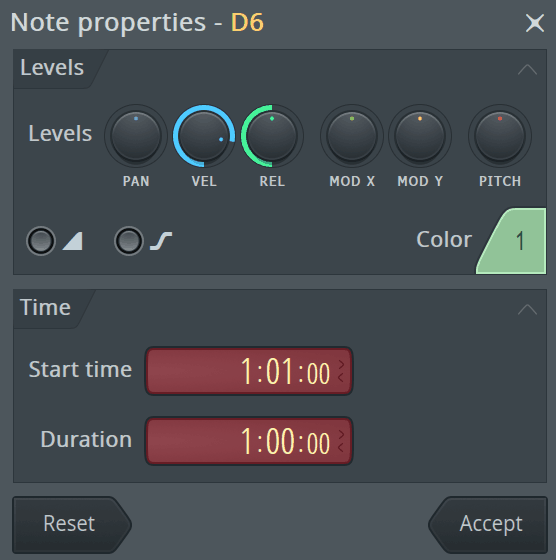556x560 pixels.
Task: Collapse the Levels section with its chevron
Action: tap(527, 69)
